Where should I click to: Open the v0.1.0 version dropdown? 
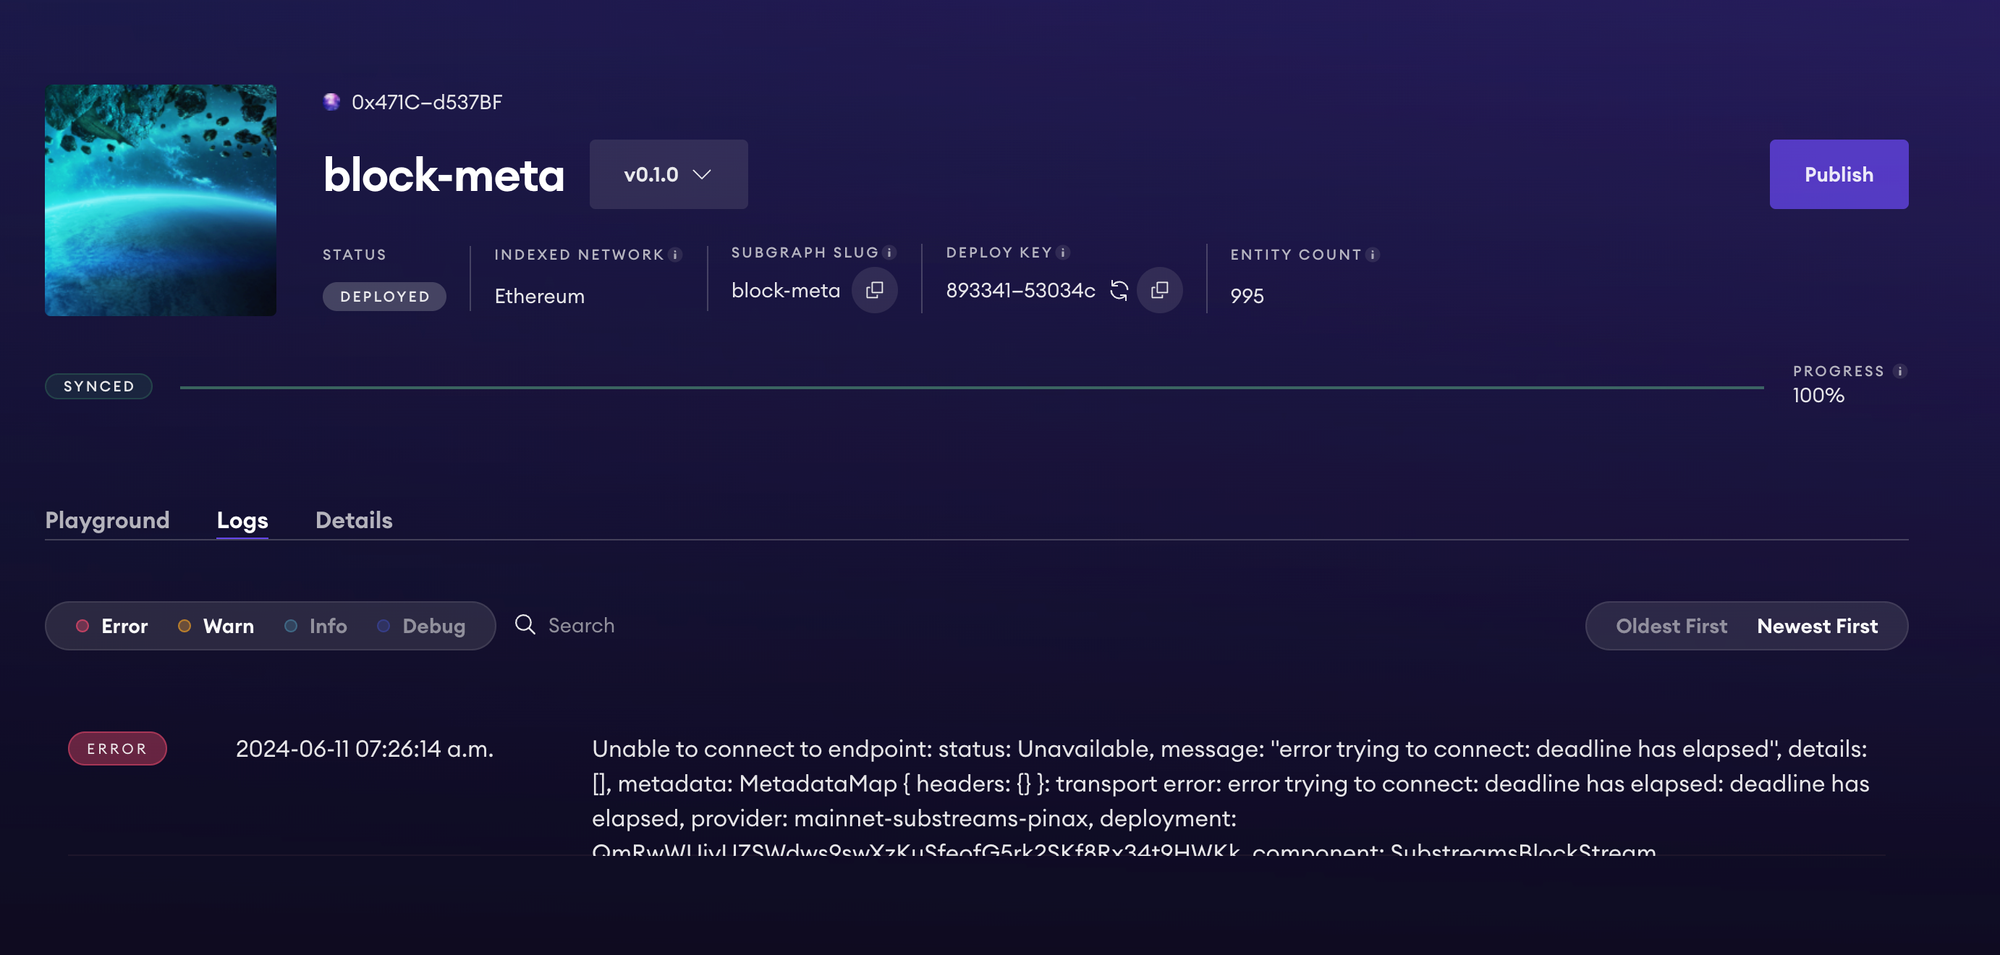(x=668, y=175)
